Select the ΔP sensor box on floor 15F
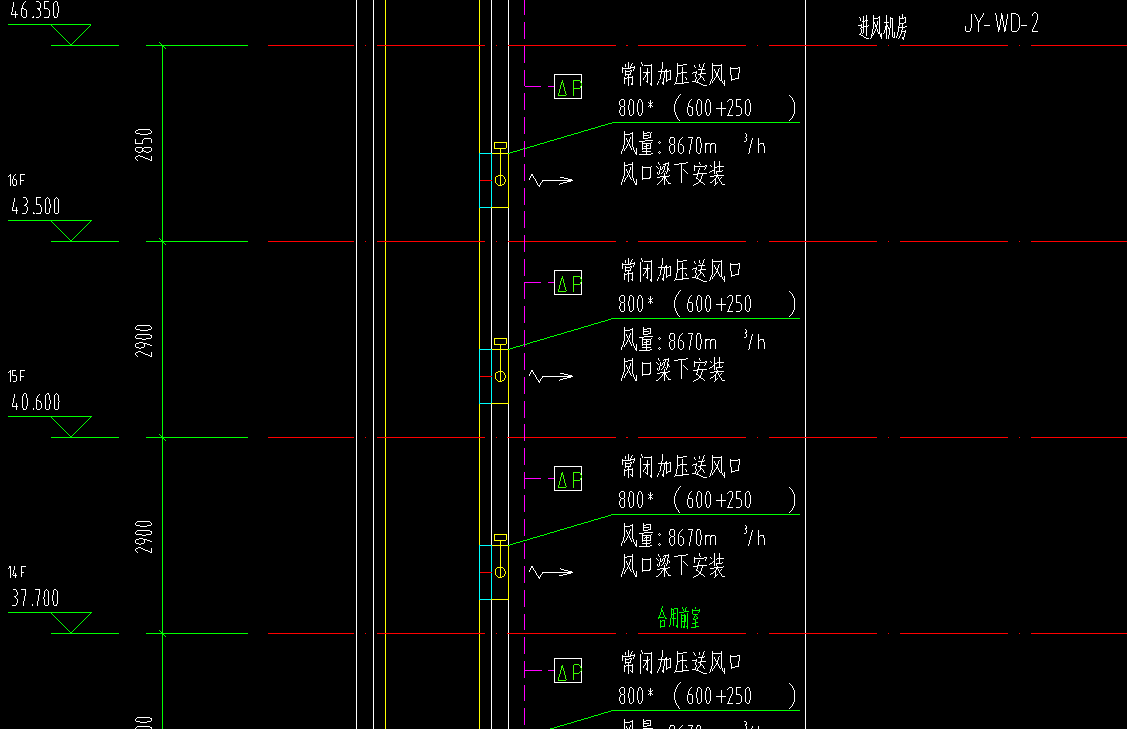The width and height of the screenshot is (1127, 729). point(568,283)
